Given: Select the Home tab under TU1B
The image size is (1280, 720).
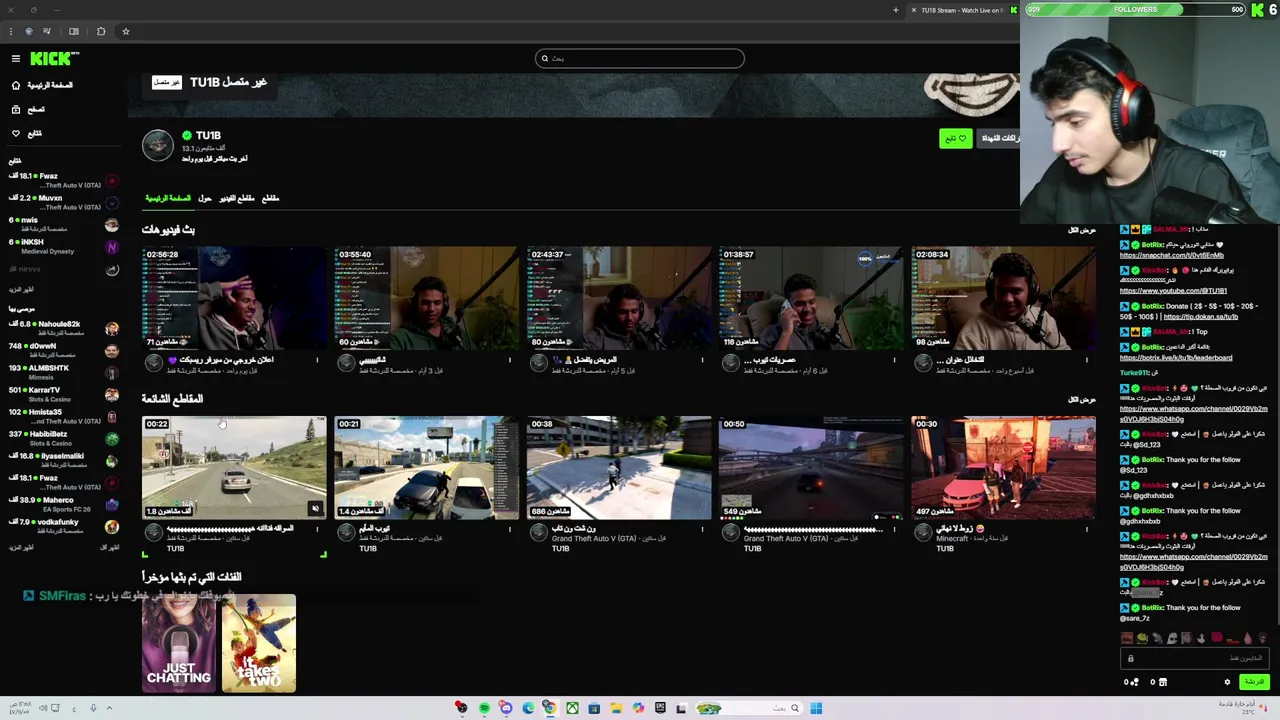Looking at the screenshot, I should click(x=168, y=198).
